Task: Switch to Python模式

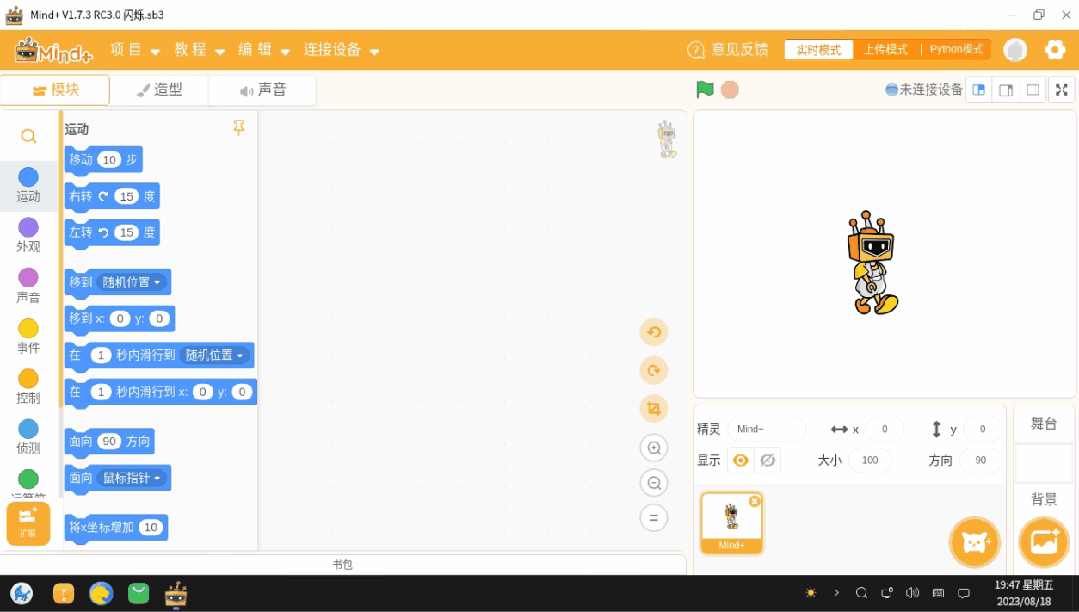Action: pos(956,50)
